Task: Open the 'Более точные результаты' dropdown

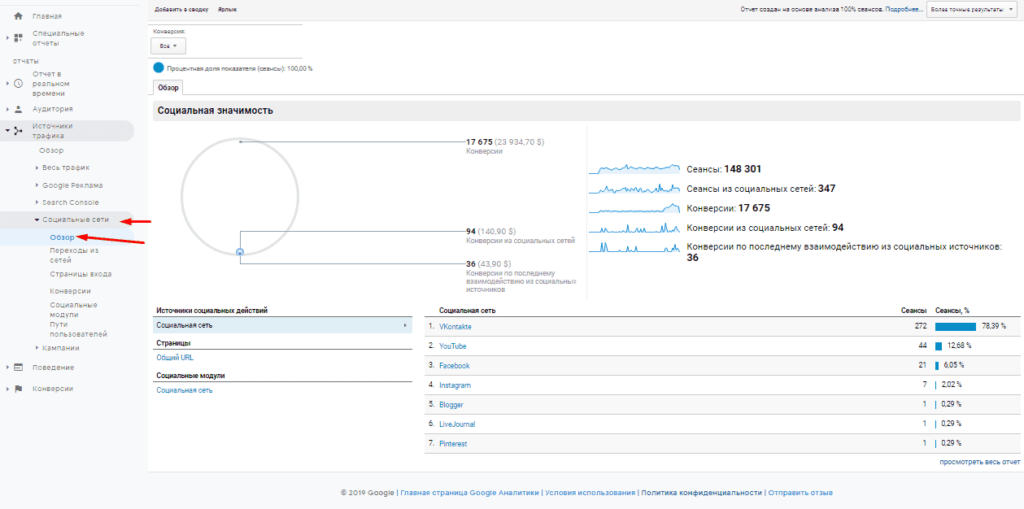Action: pos(972,9)
